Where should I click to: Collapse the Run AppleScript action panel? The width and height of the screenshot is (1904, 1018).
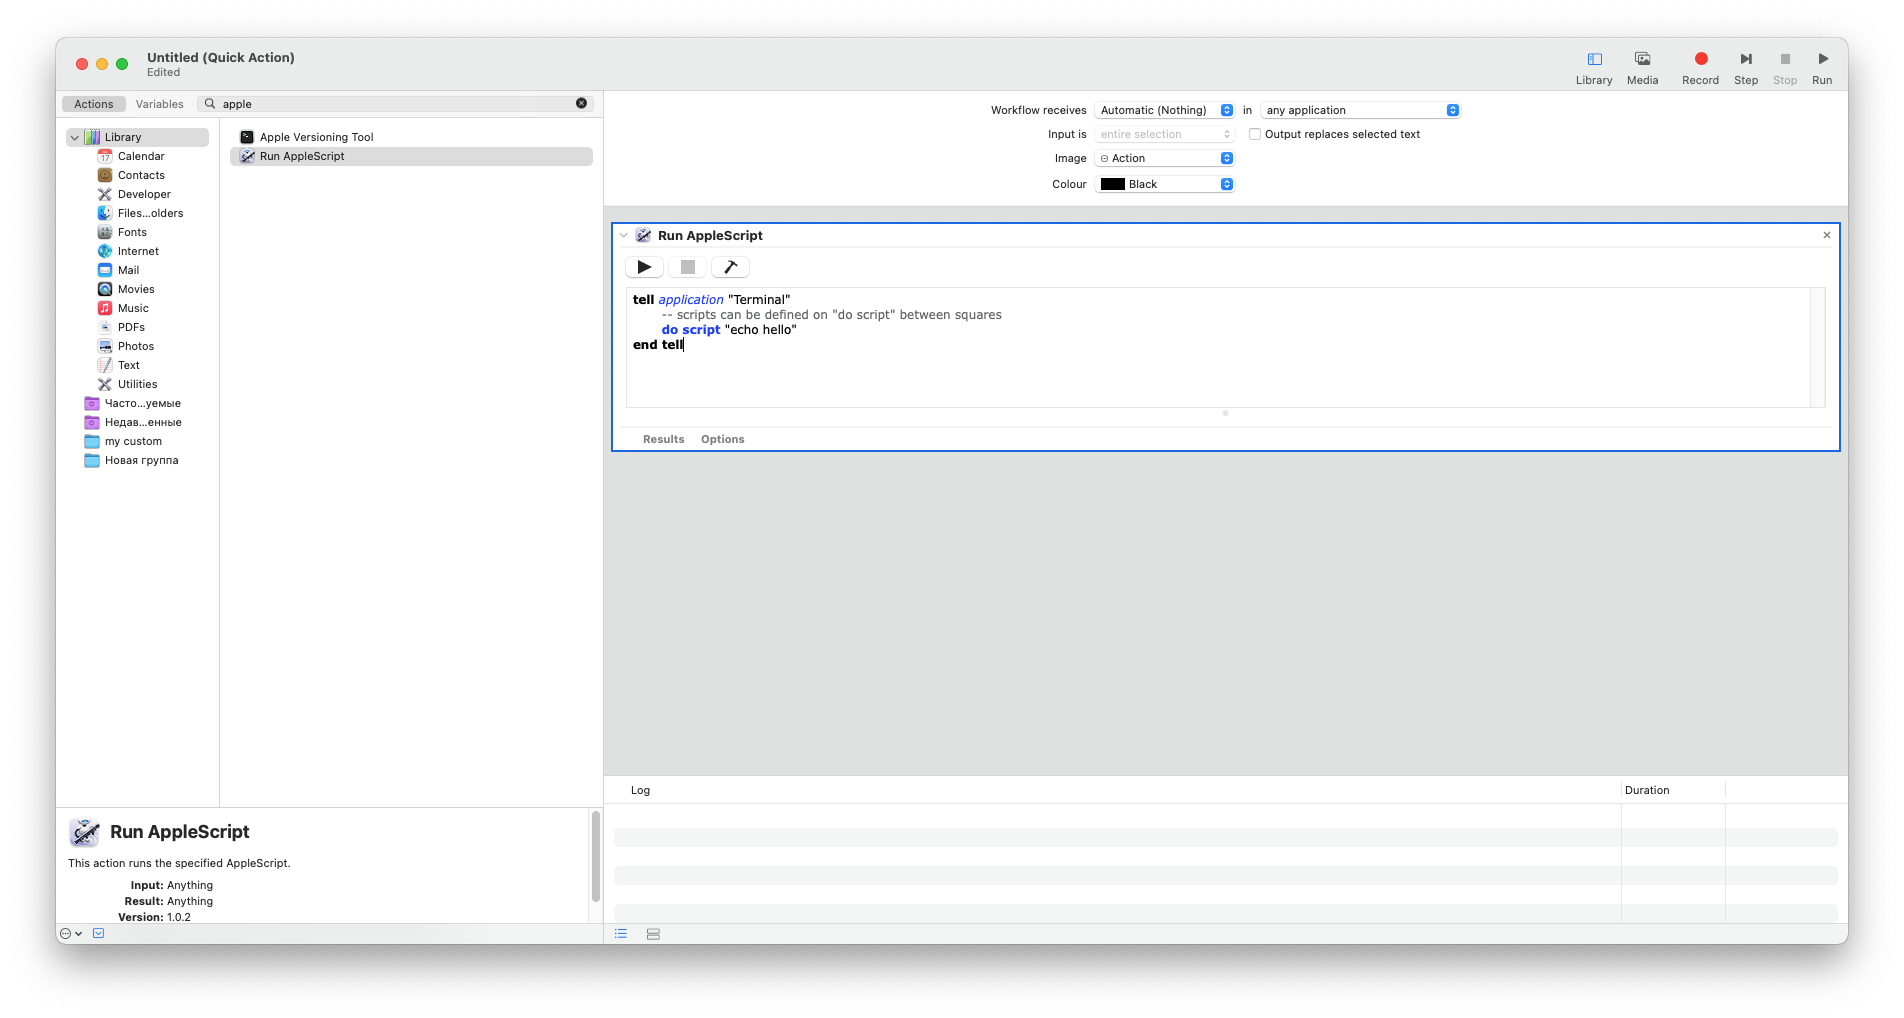click(x=624, y=235)
